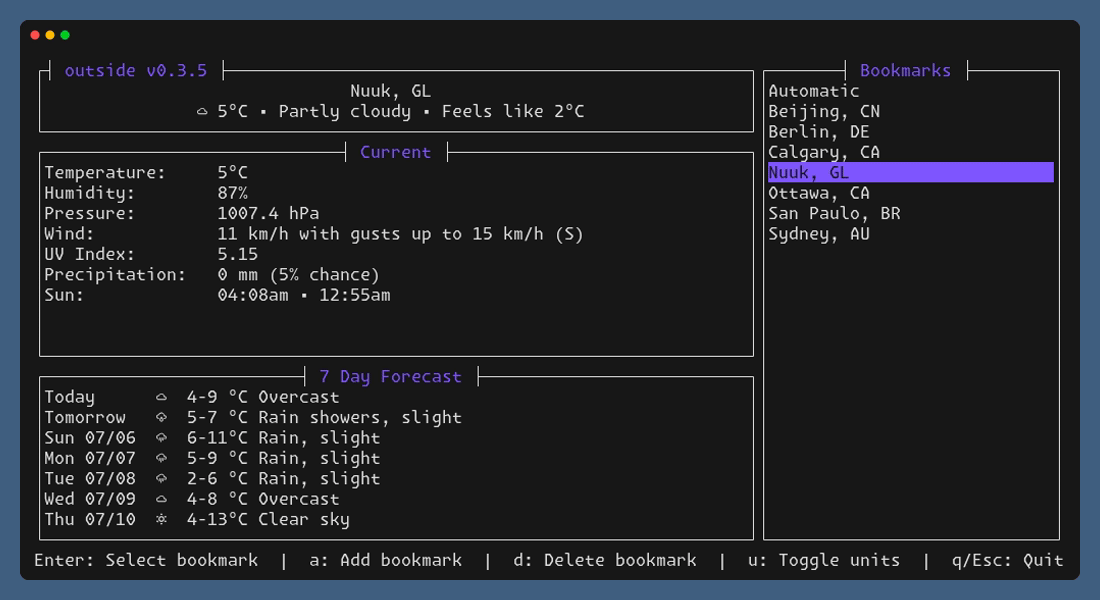Screen dimensions: 1100x600
Task: Click the 7 Day Forecast panel header
Action: click(390, 376)
